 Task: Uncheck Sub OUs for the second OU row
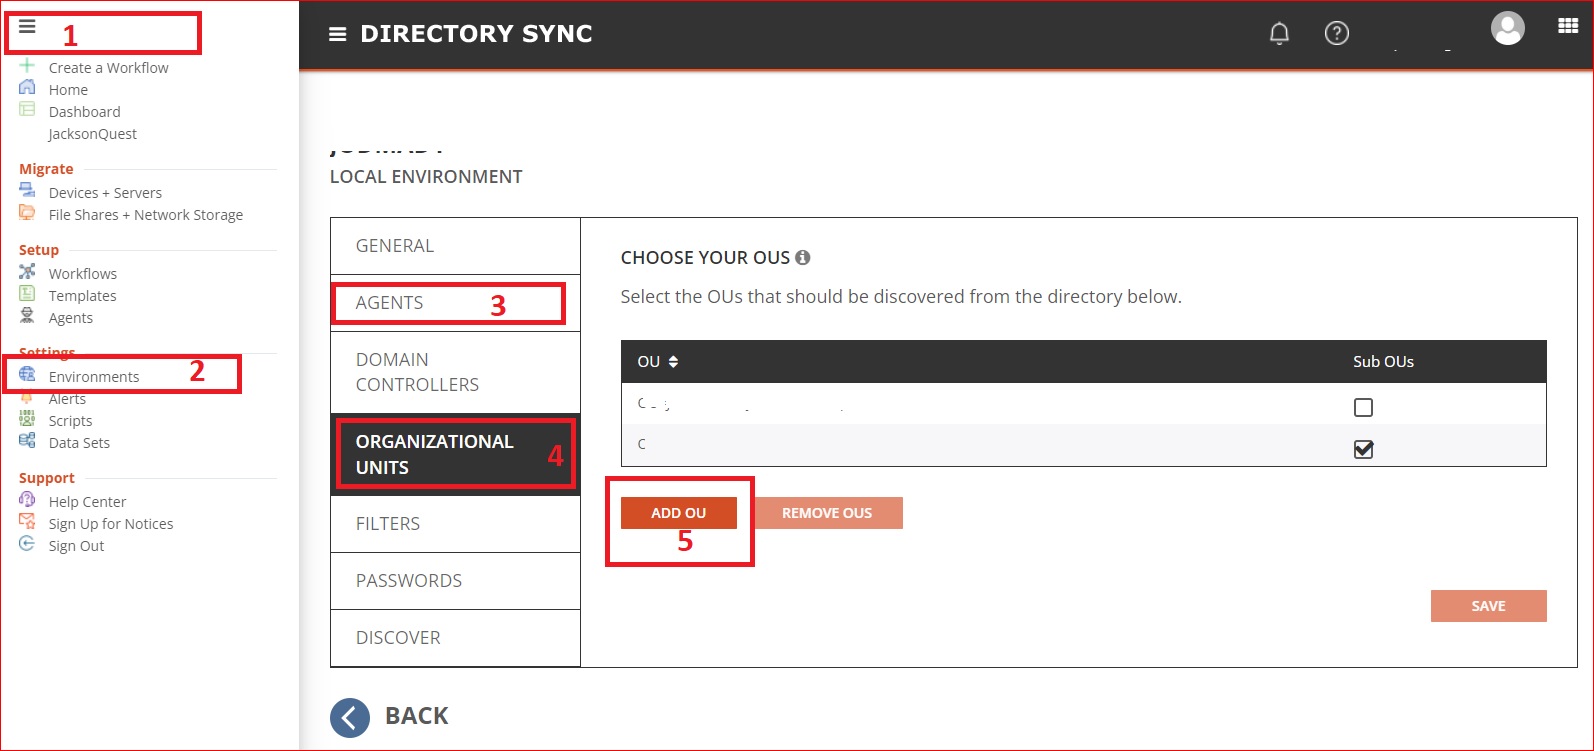(x=1363, y=449)
